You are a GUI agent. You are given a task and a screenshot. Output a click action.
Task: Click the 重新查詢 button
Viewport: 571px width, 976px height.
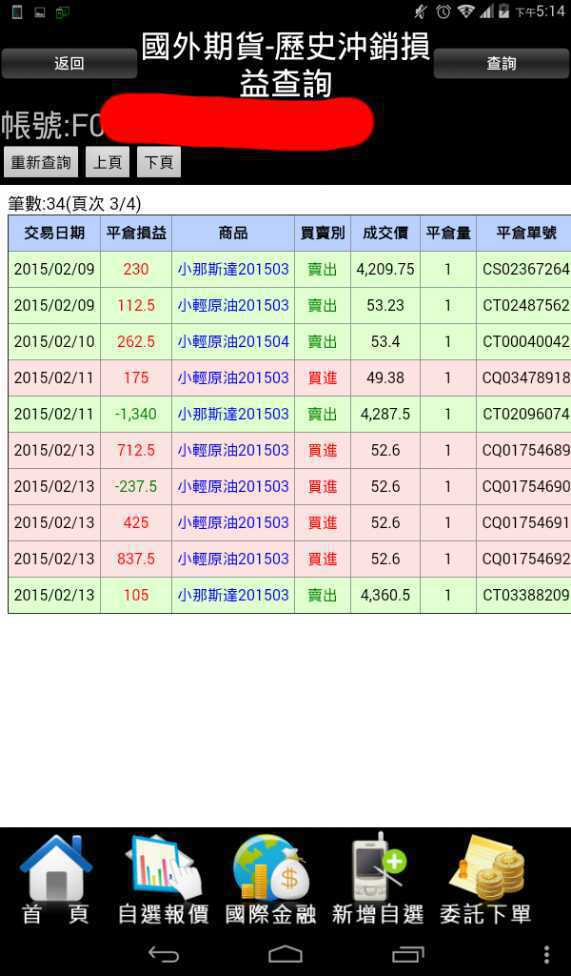coord(41,162)
